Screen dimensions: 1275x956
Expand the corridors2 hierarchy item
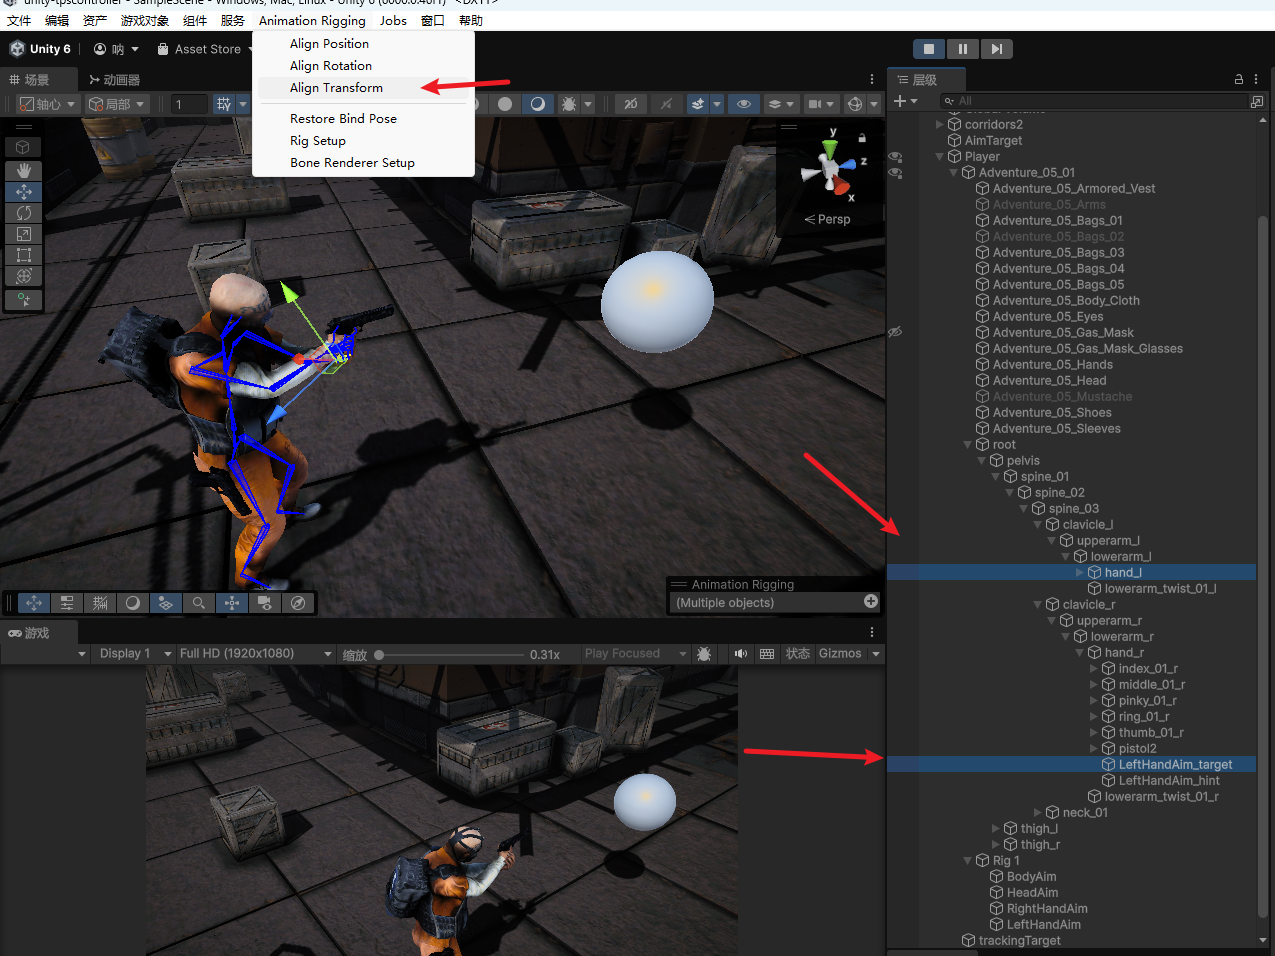click(940, 125)
